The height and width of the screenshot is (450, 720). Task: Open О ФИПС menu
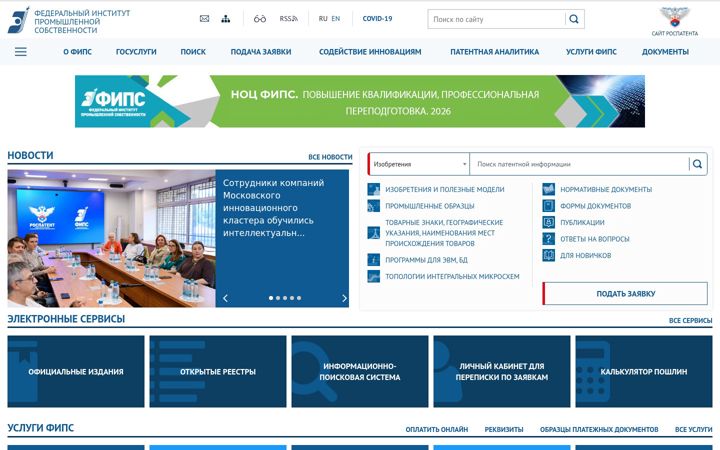click(x=77, y=52)
